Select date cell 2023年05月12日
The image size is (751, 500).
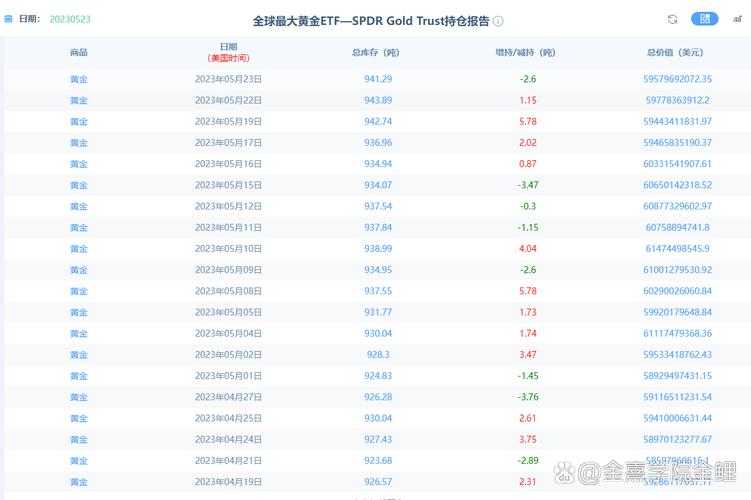[x=228, y=206]
